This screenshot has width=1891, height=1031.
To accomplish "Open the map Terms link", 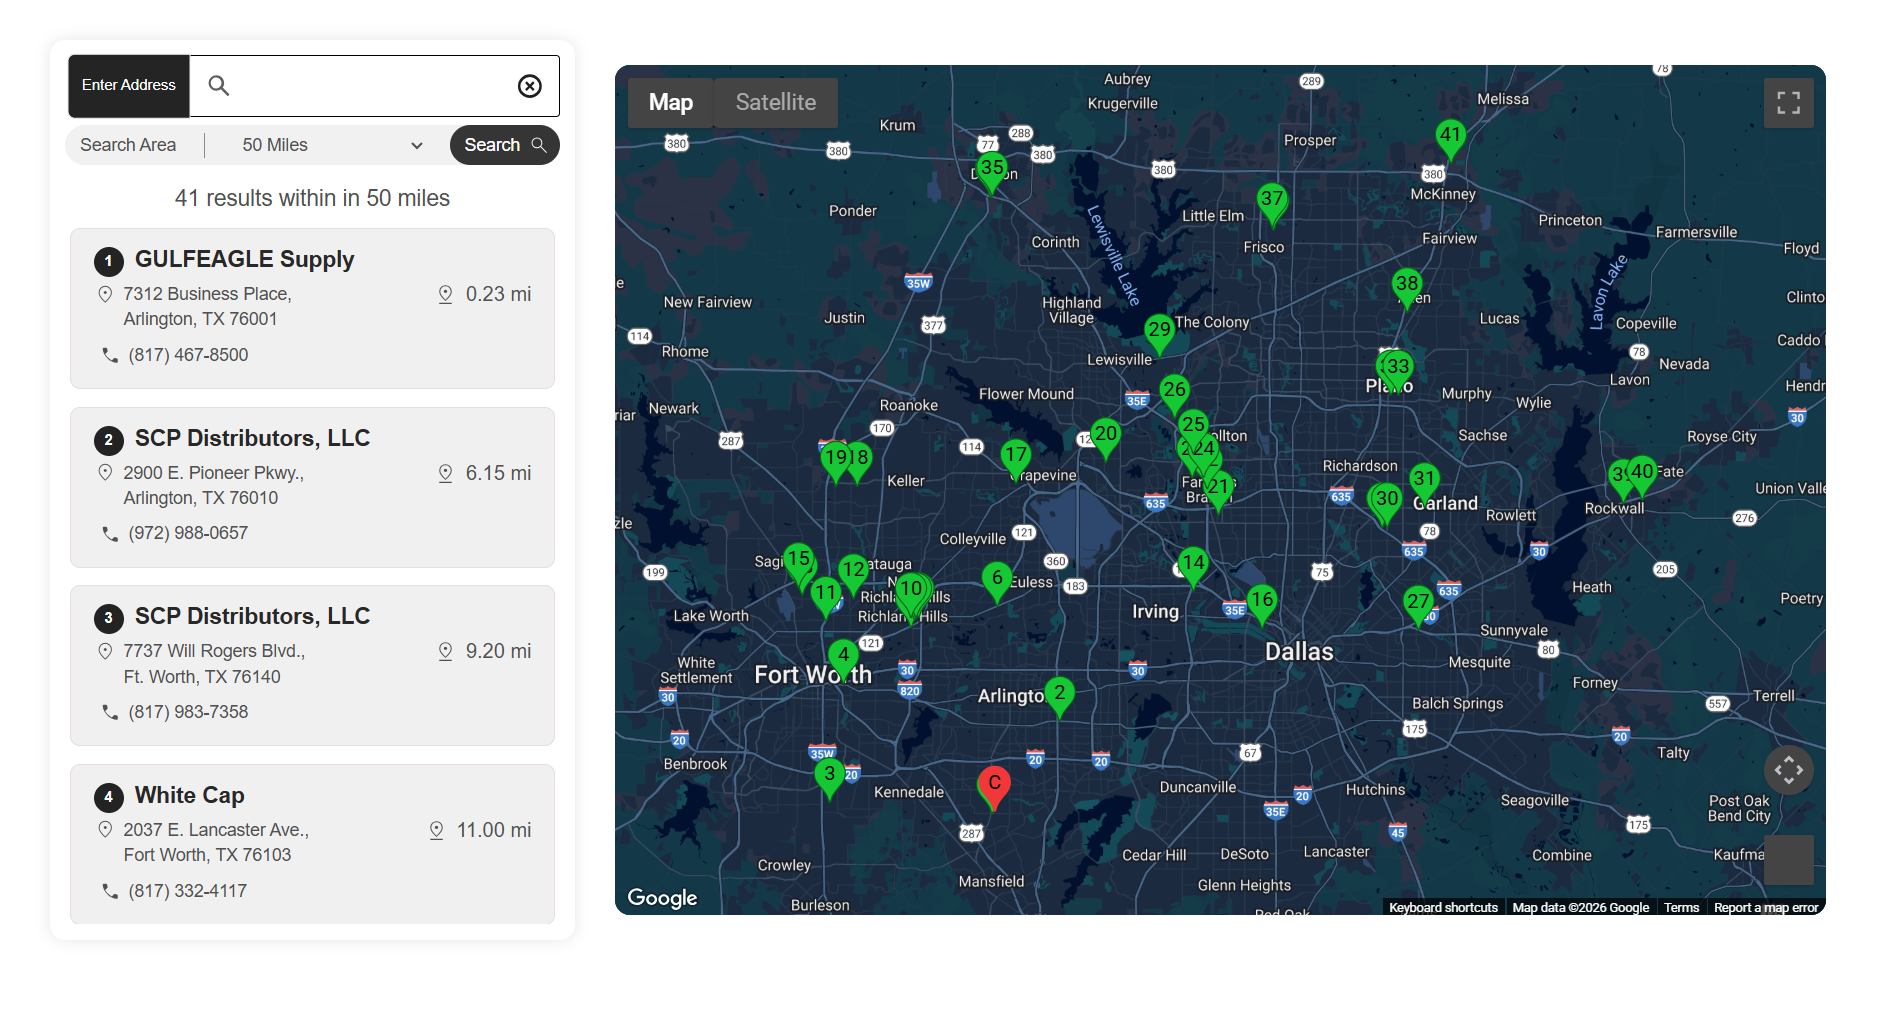I will click(x=1681, y=908).
